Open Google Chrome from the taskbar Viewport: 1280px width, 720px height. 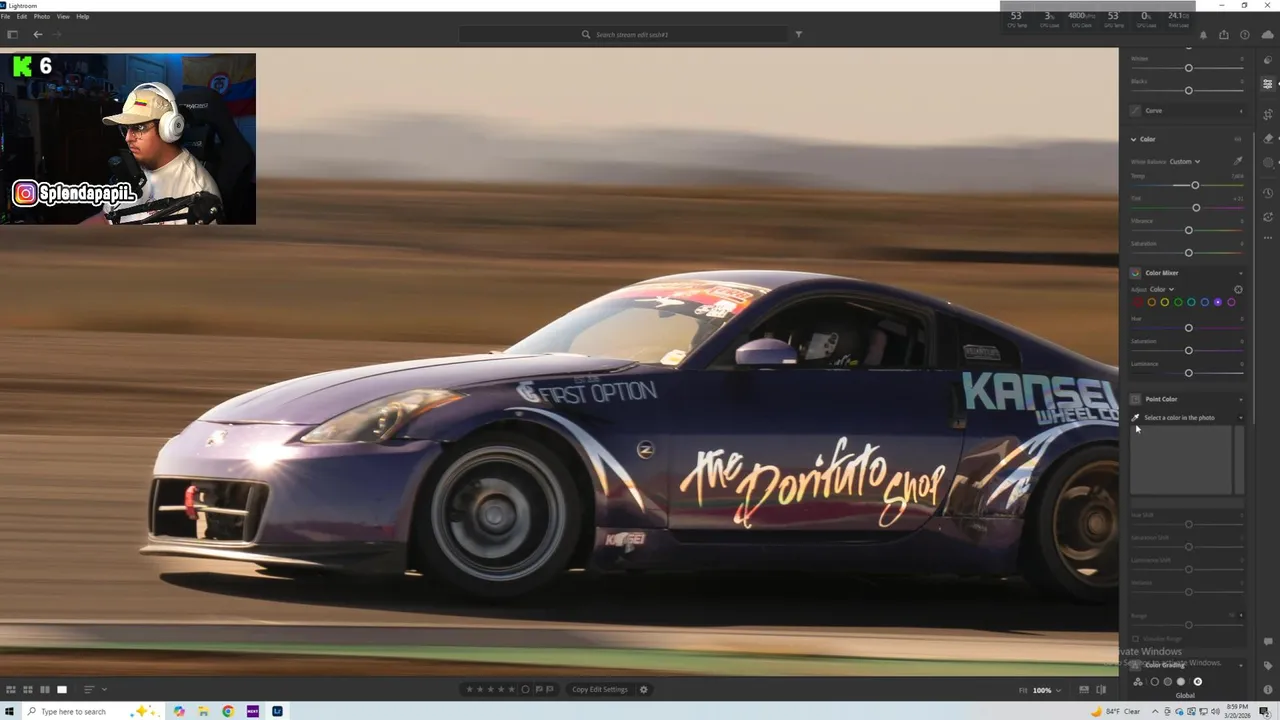click(228, 711)
